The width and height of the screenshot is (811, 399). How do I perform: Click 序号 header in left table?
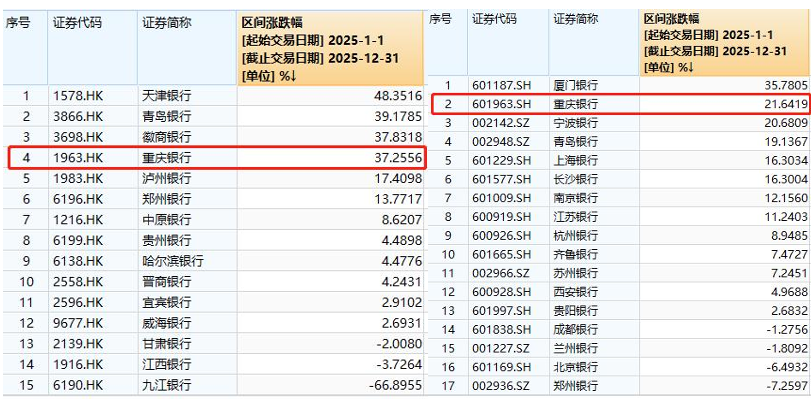pyautogui.click(x=18, y=23)
